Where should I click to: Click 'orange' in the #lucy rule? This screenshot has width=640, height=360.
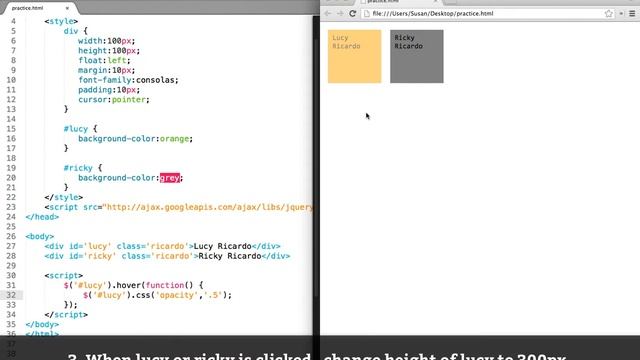(x=174, y=139)
